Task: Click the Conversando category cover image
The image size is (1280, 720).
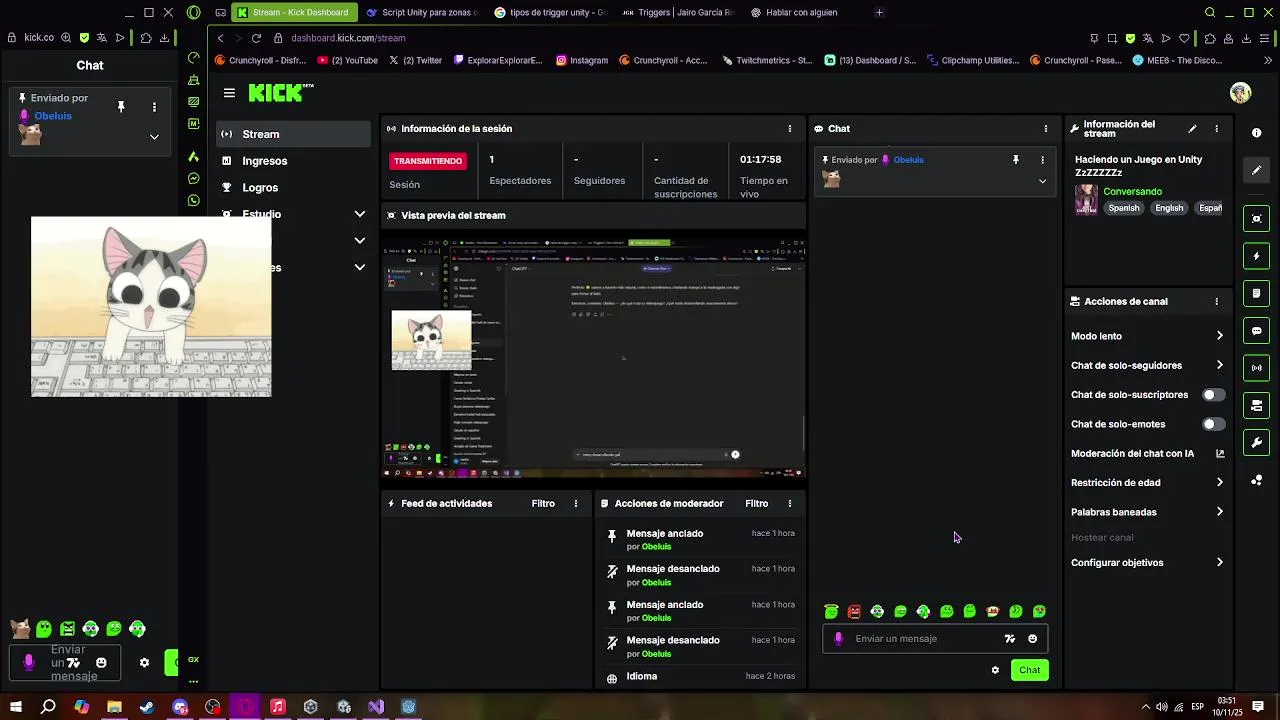Action: 1086,200
